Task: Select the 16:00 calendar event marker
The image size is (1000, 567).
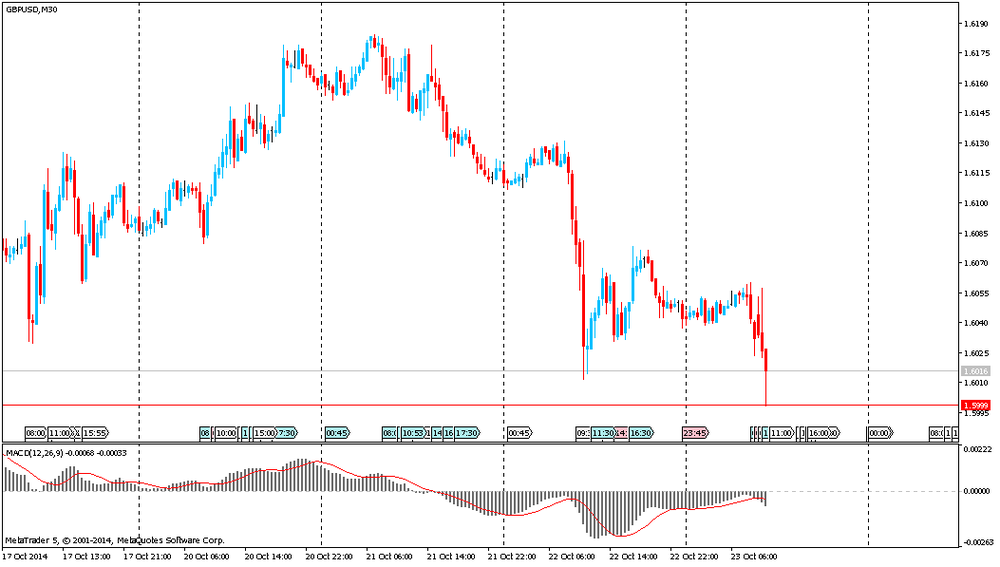Action: click(x=818, y=433)
